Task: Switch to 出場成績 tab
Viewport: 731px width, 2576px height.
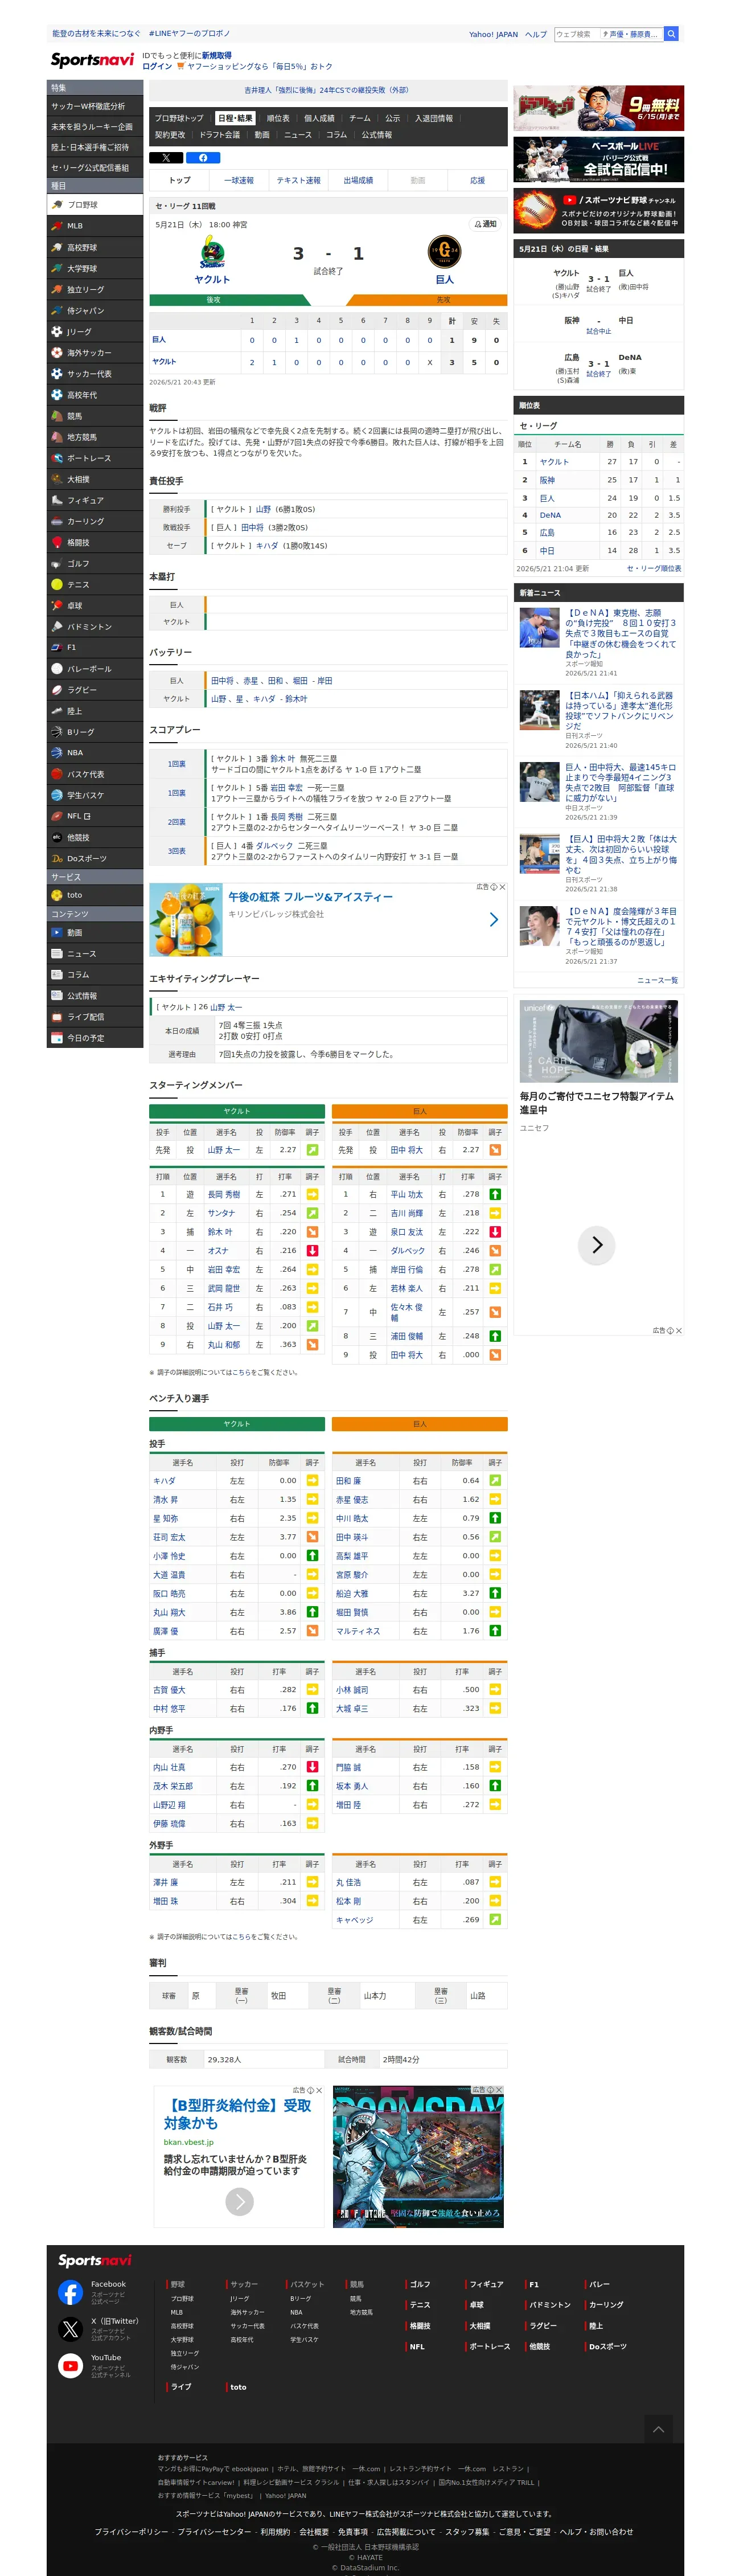Action: coord(358,181)
